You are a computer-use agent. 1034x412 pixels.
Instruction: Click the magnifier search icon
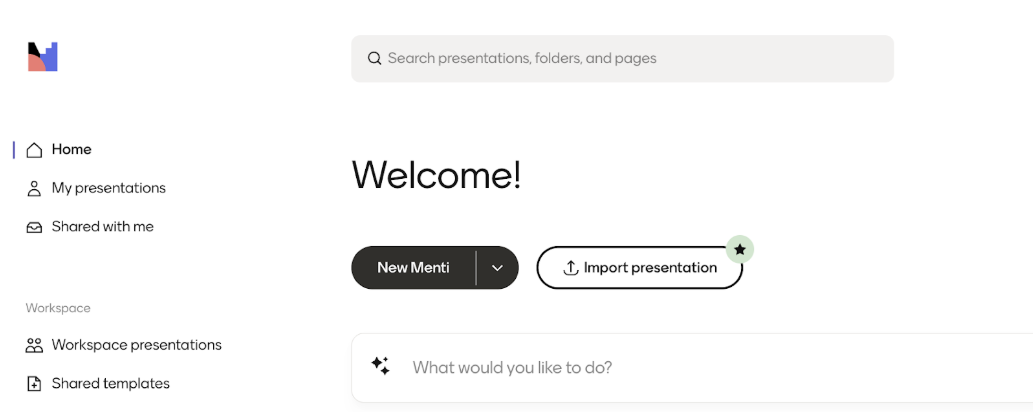(x=375, y=59)
